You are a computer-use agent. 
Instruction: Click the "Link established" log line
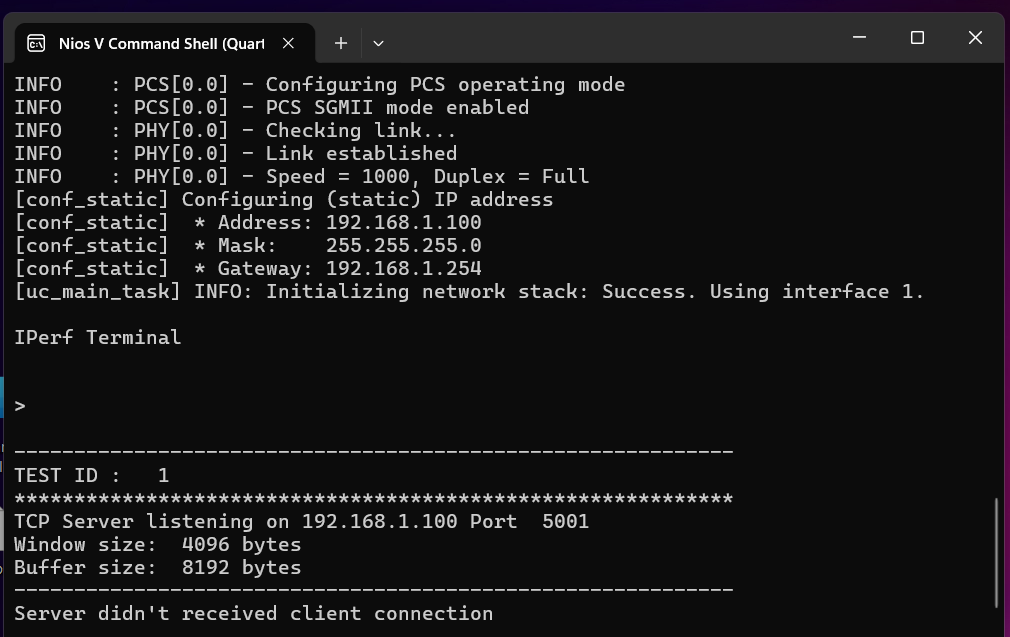pos(235,153)
